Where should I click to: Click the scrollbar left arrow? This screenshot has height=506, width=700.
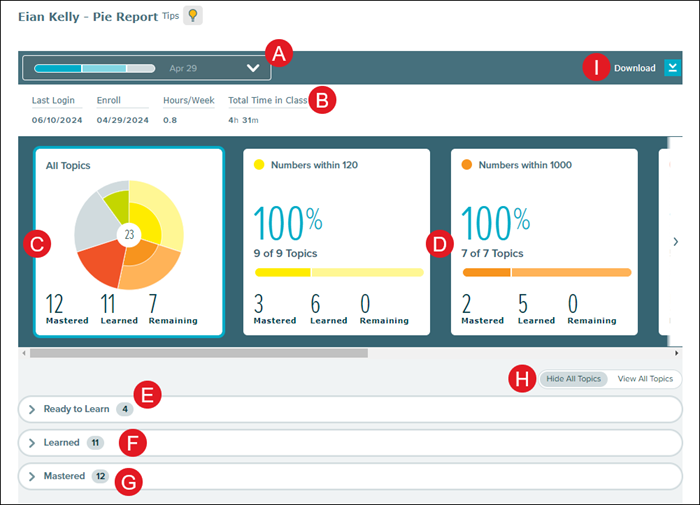pos(23,353)
